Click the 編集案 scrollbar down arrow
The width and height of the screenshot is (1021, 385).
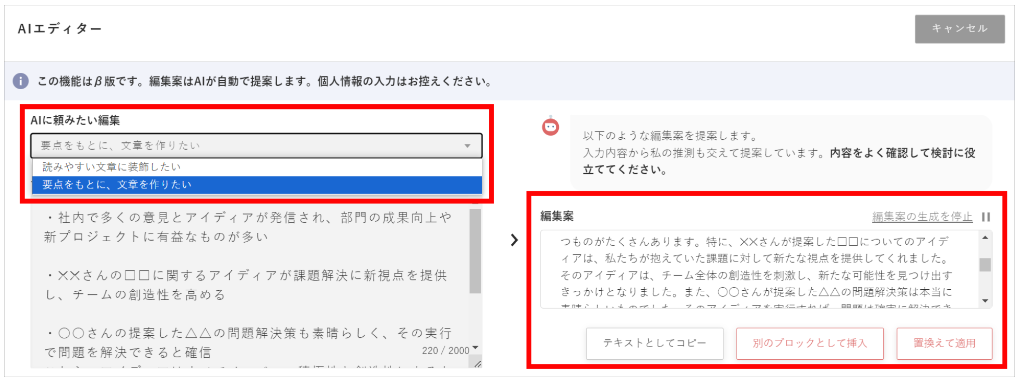pyautogui.click(x=985, y=301)
